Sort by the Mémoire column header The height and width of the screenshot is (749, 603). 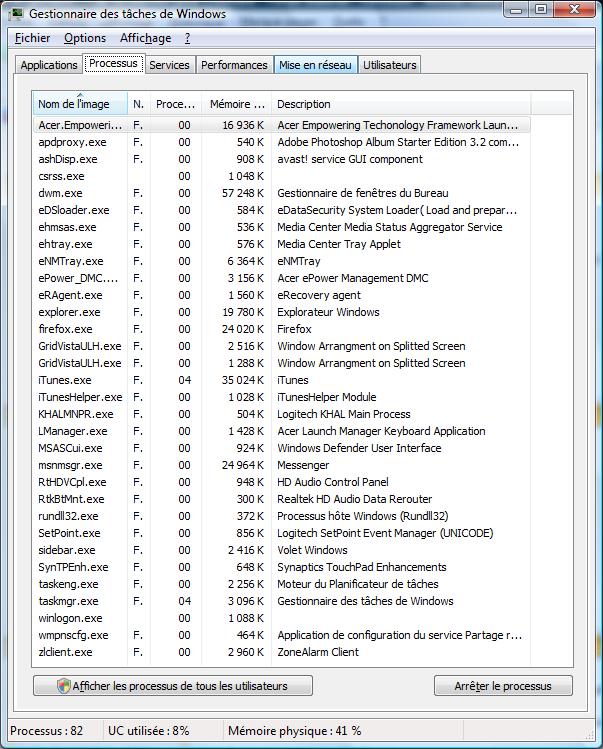pos(236,104)
